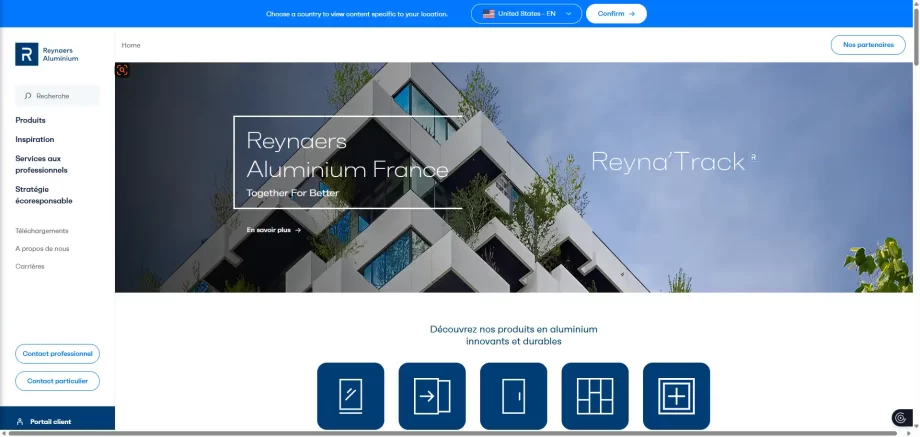The height and width of the screenshot is (437, 920).
Task: Go to Téléchargements page
Action: pos(42,231)
